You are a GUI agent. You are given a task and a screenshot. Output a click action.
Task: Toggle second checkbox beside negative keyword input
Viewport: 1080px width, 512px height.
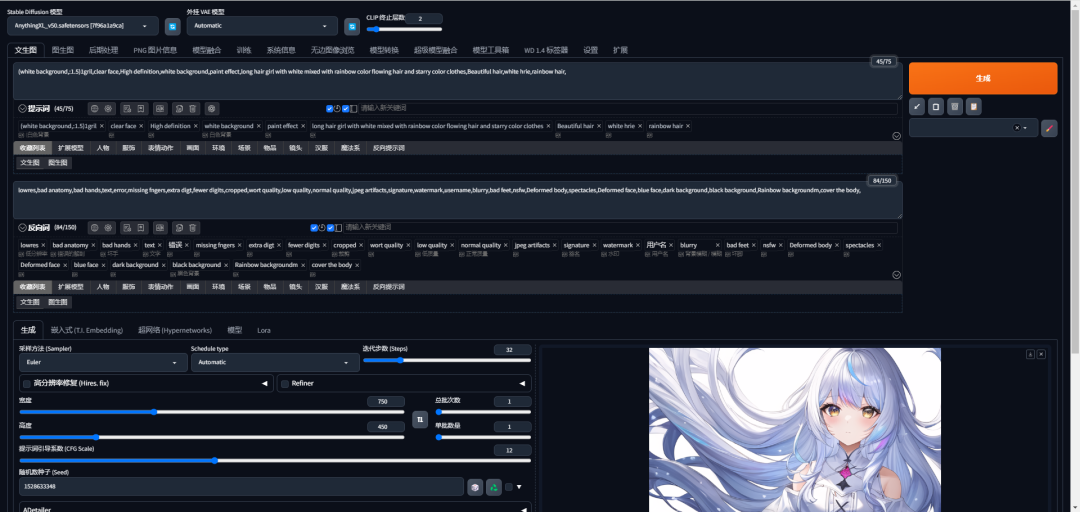click(x=330, y=227)
